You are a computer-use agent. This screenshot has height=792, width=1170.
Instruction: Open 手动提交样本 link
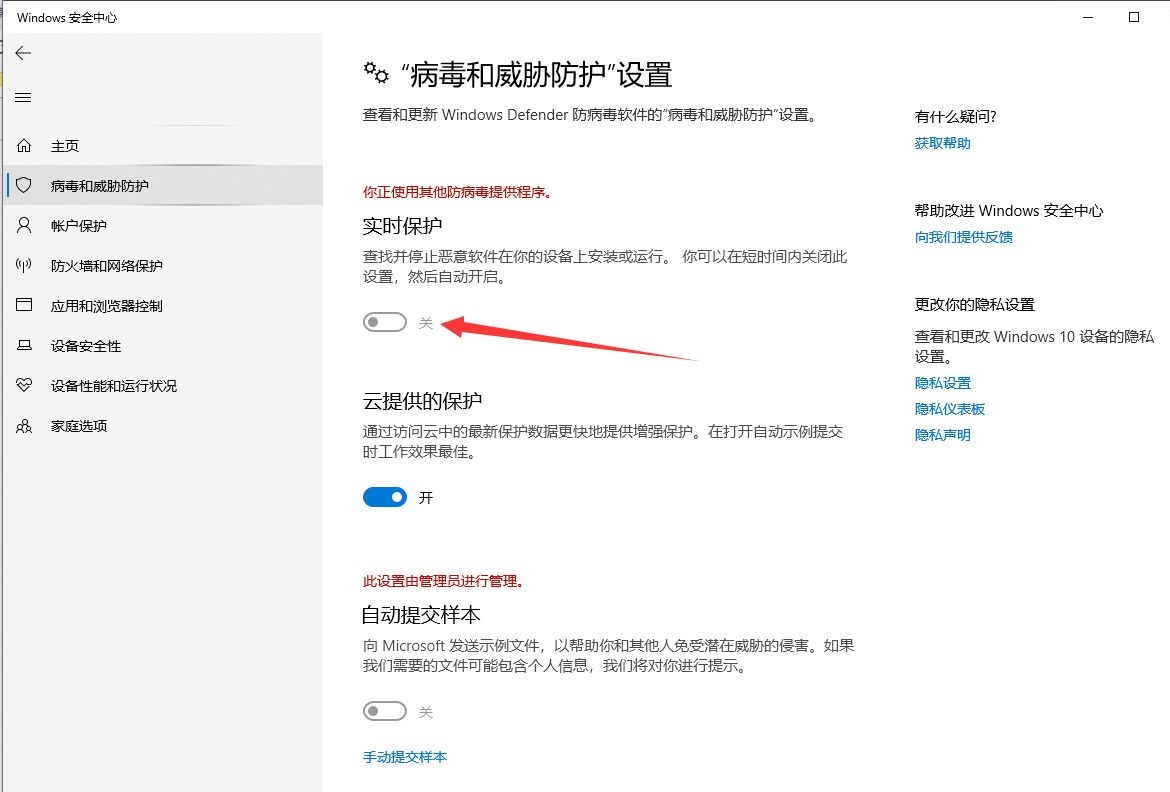[403, 757]
